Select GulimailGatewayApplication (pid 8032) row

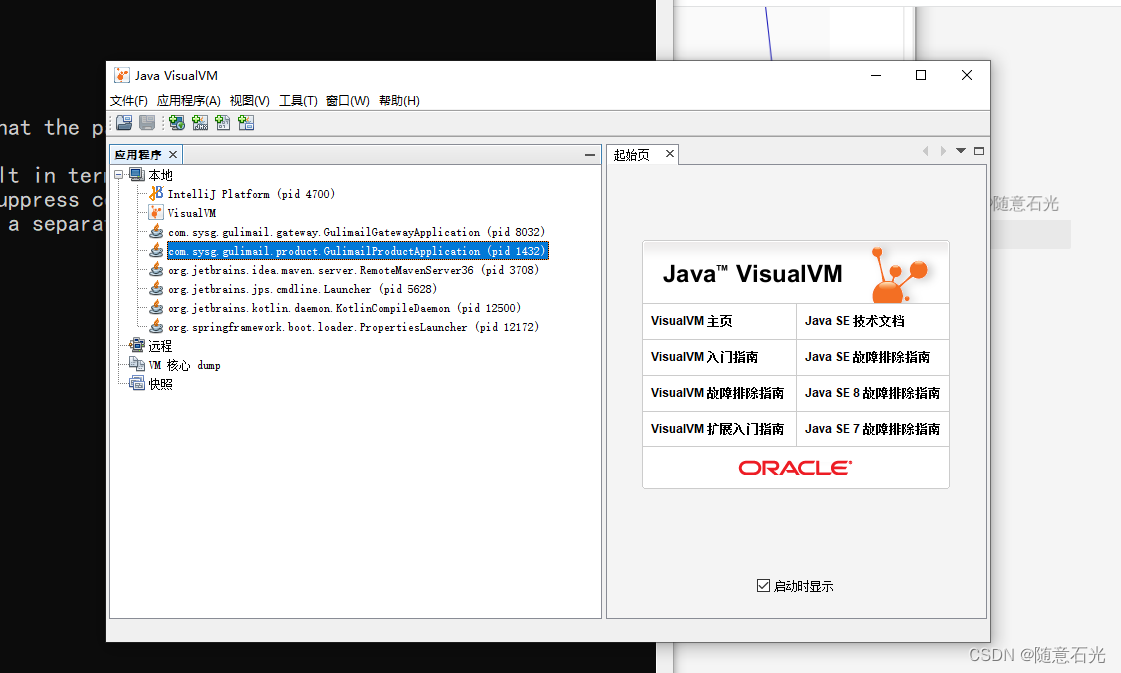(357, 232)
